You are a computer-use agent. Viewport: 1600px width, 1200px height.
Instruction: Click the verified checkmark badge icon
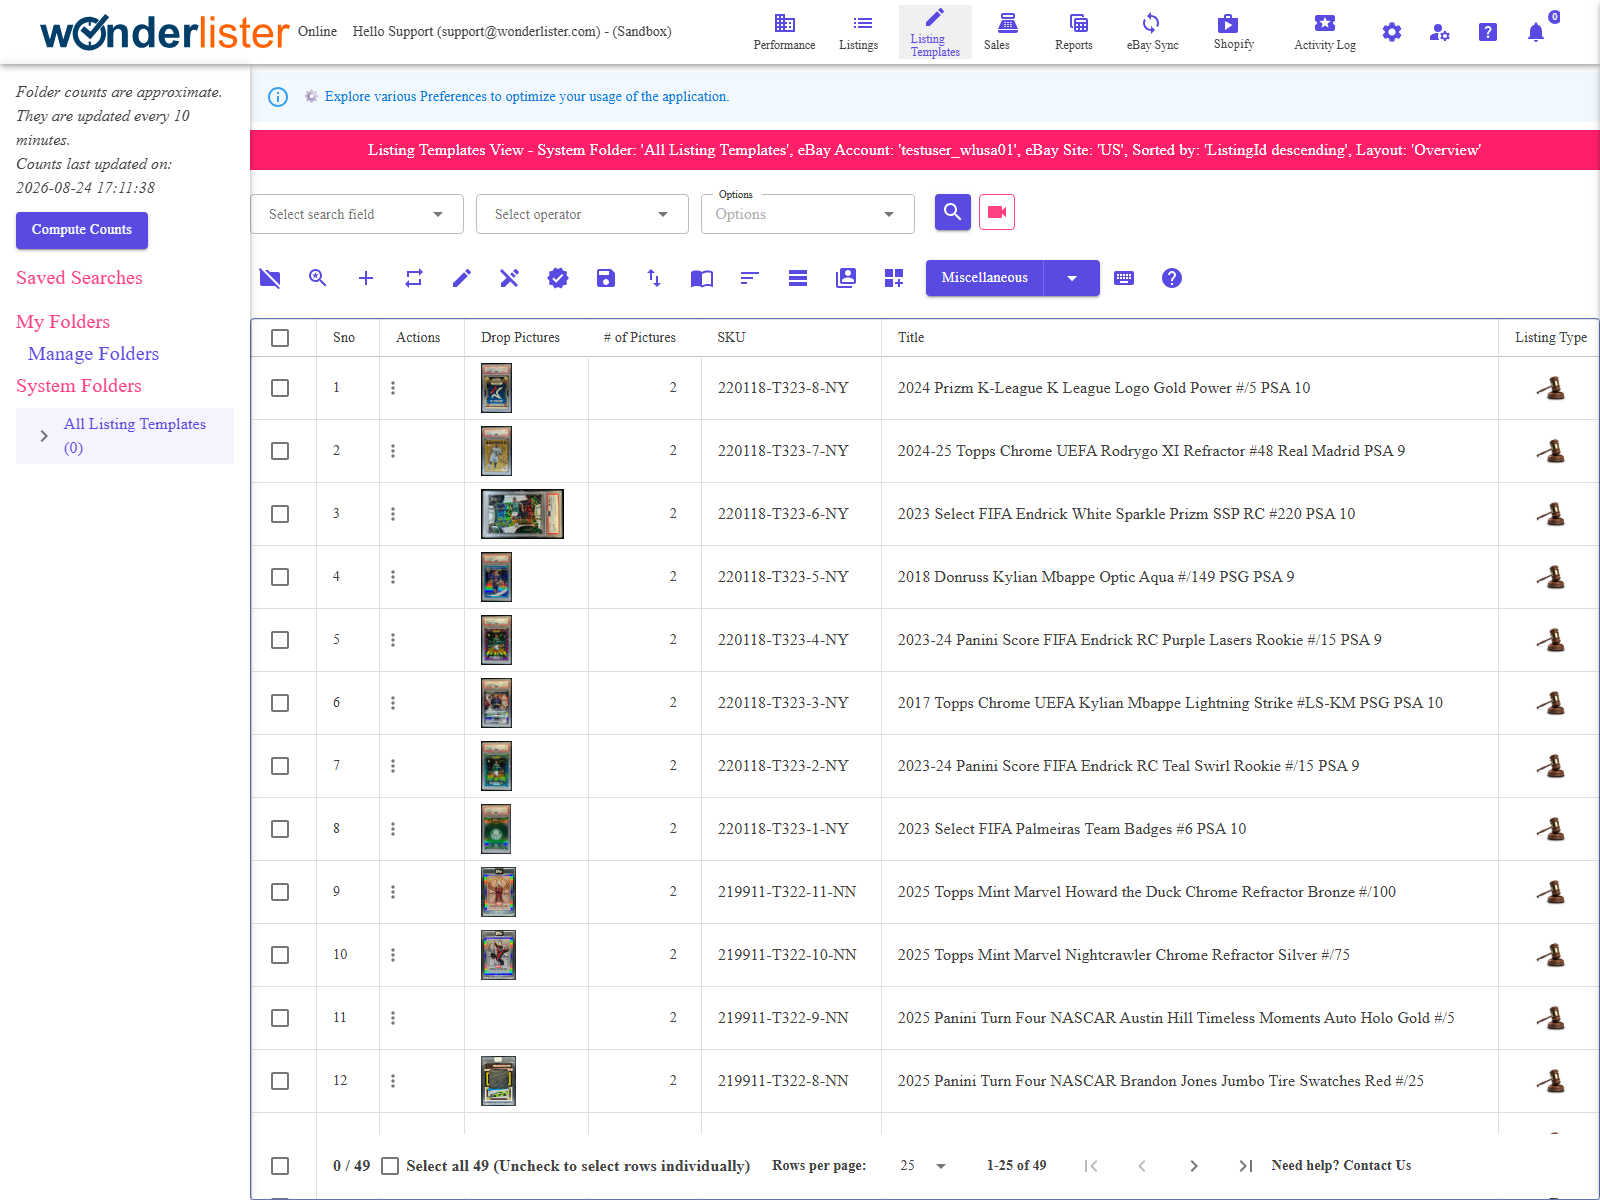click(558, 278)
